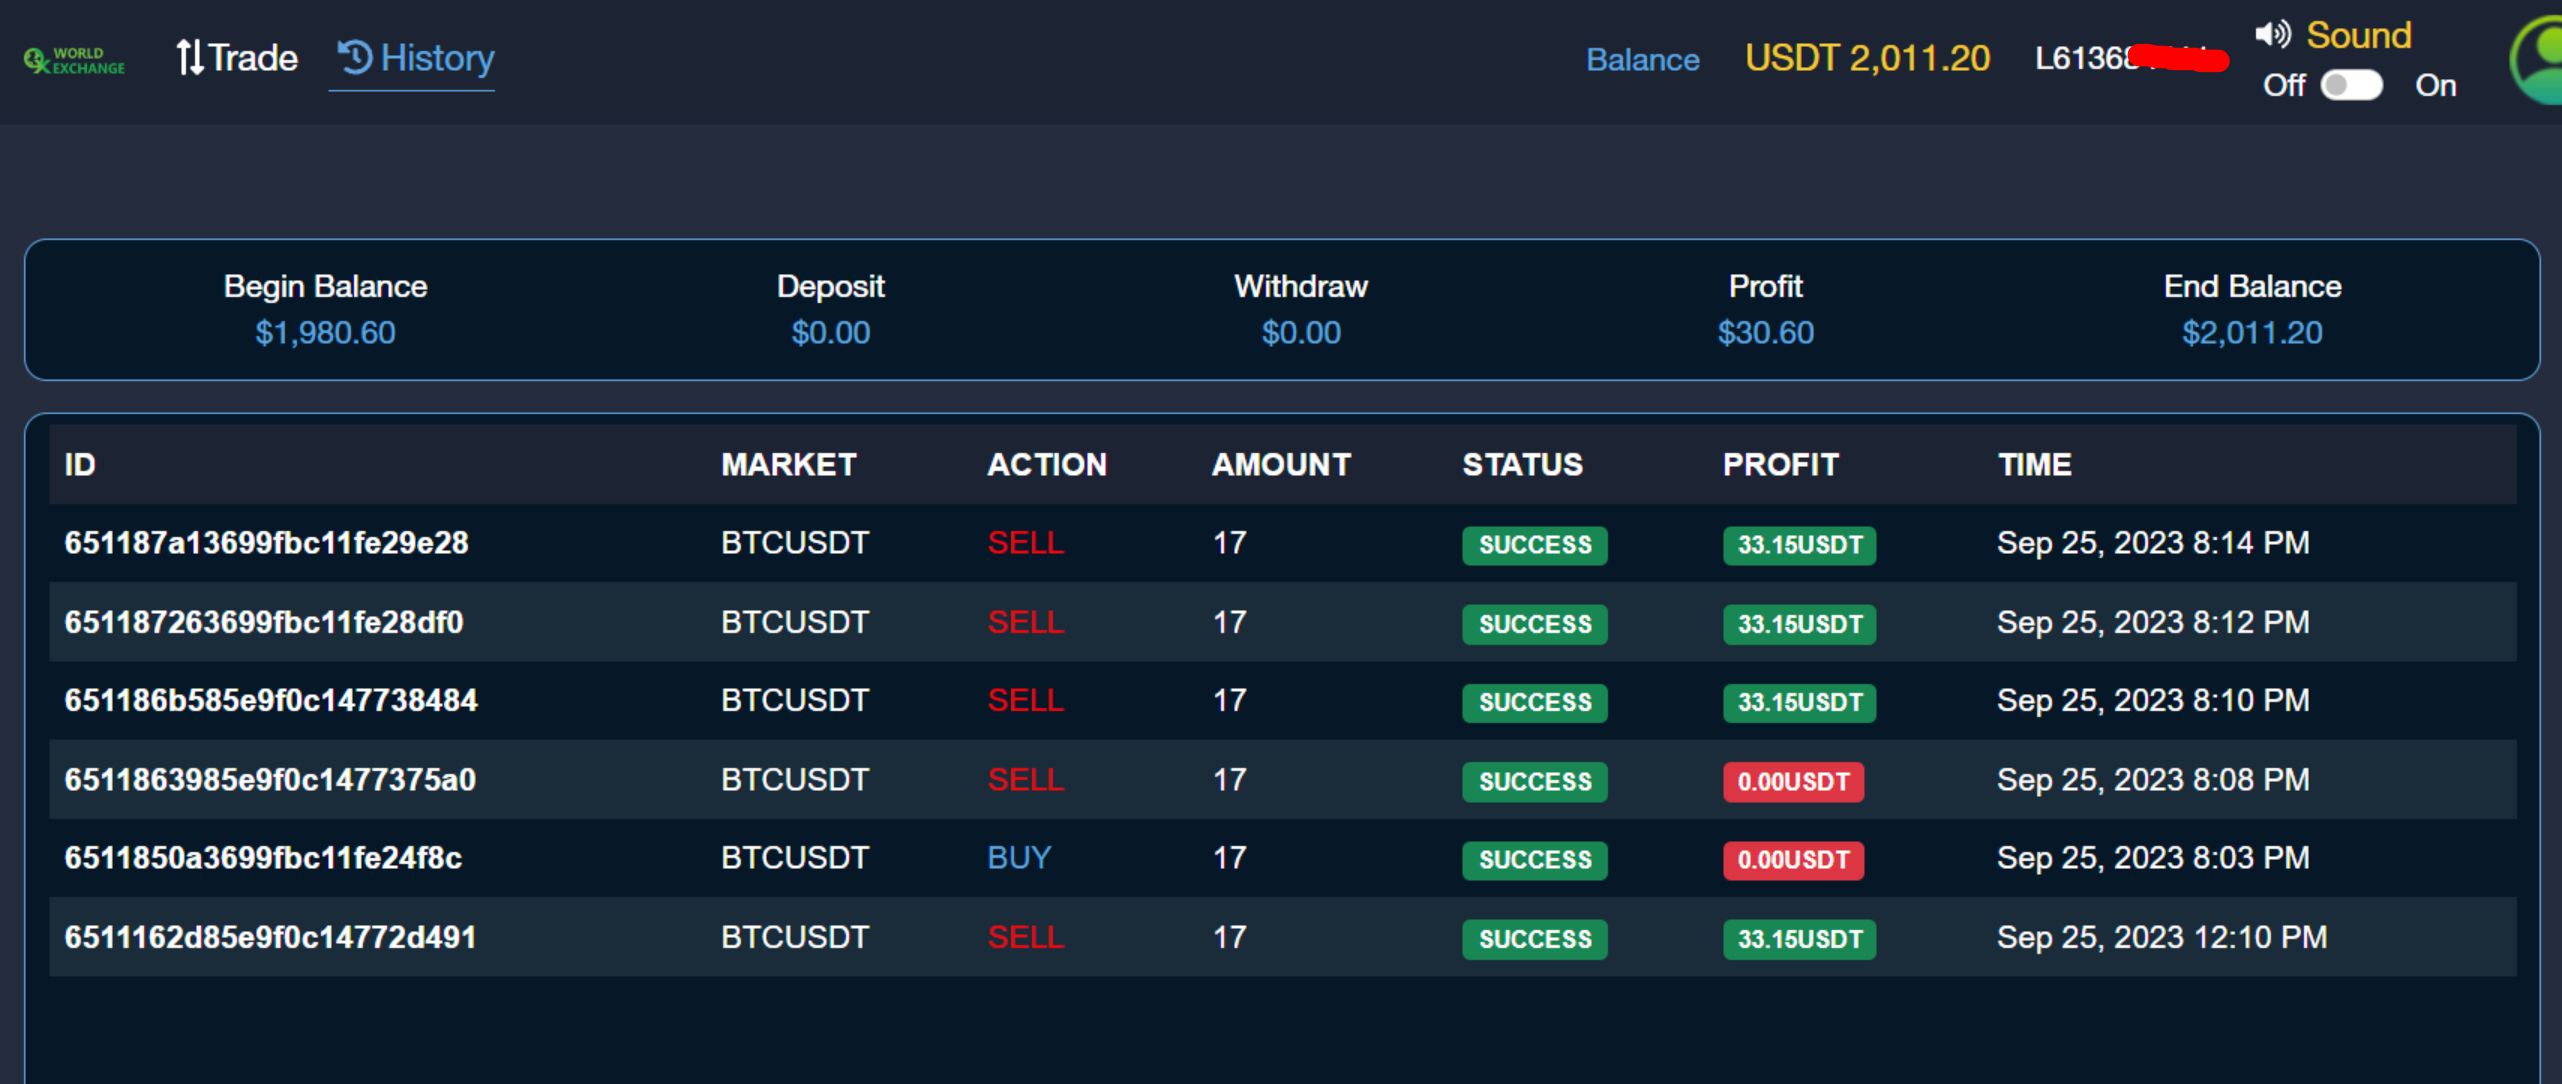The image size is (2562, 1084).
Task: Toggle the Sound Off/On switch
Action: [2350, 86]
